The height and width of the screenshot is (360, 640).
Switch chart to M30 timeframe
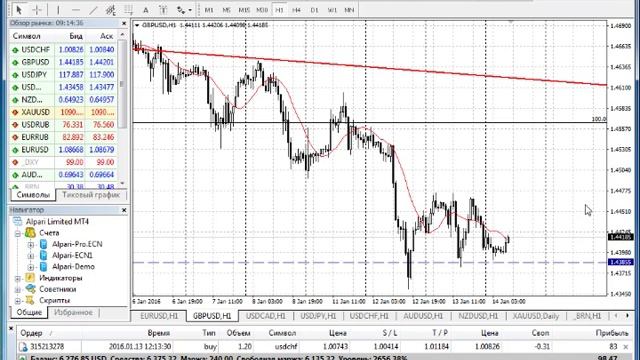[x=262, y=10]
